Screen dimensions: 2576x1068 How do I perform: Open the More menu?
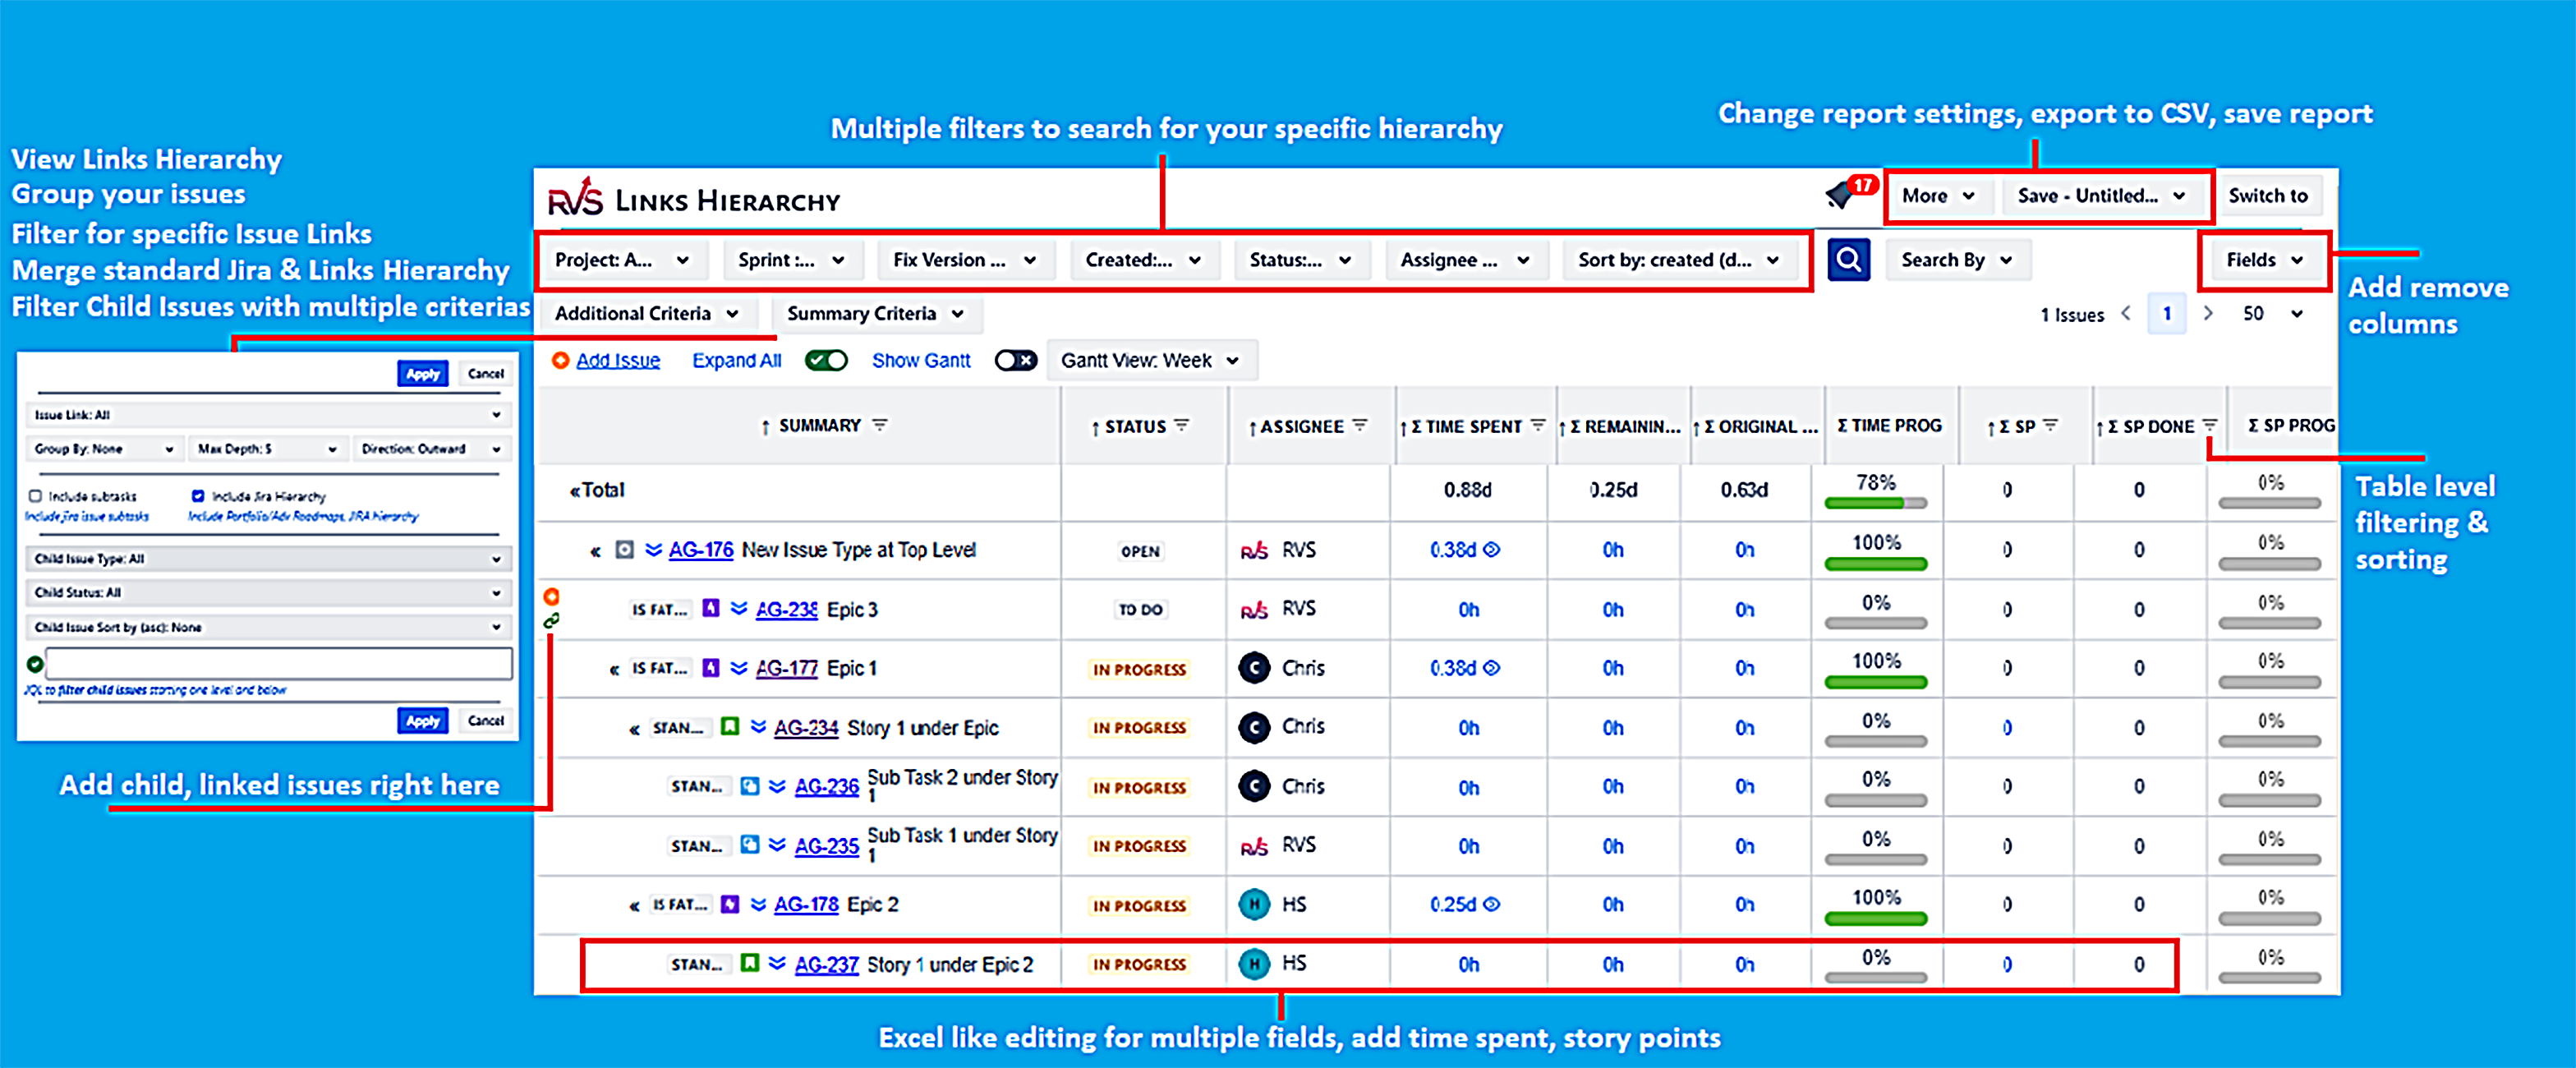[1937, 196]
